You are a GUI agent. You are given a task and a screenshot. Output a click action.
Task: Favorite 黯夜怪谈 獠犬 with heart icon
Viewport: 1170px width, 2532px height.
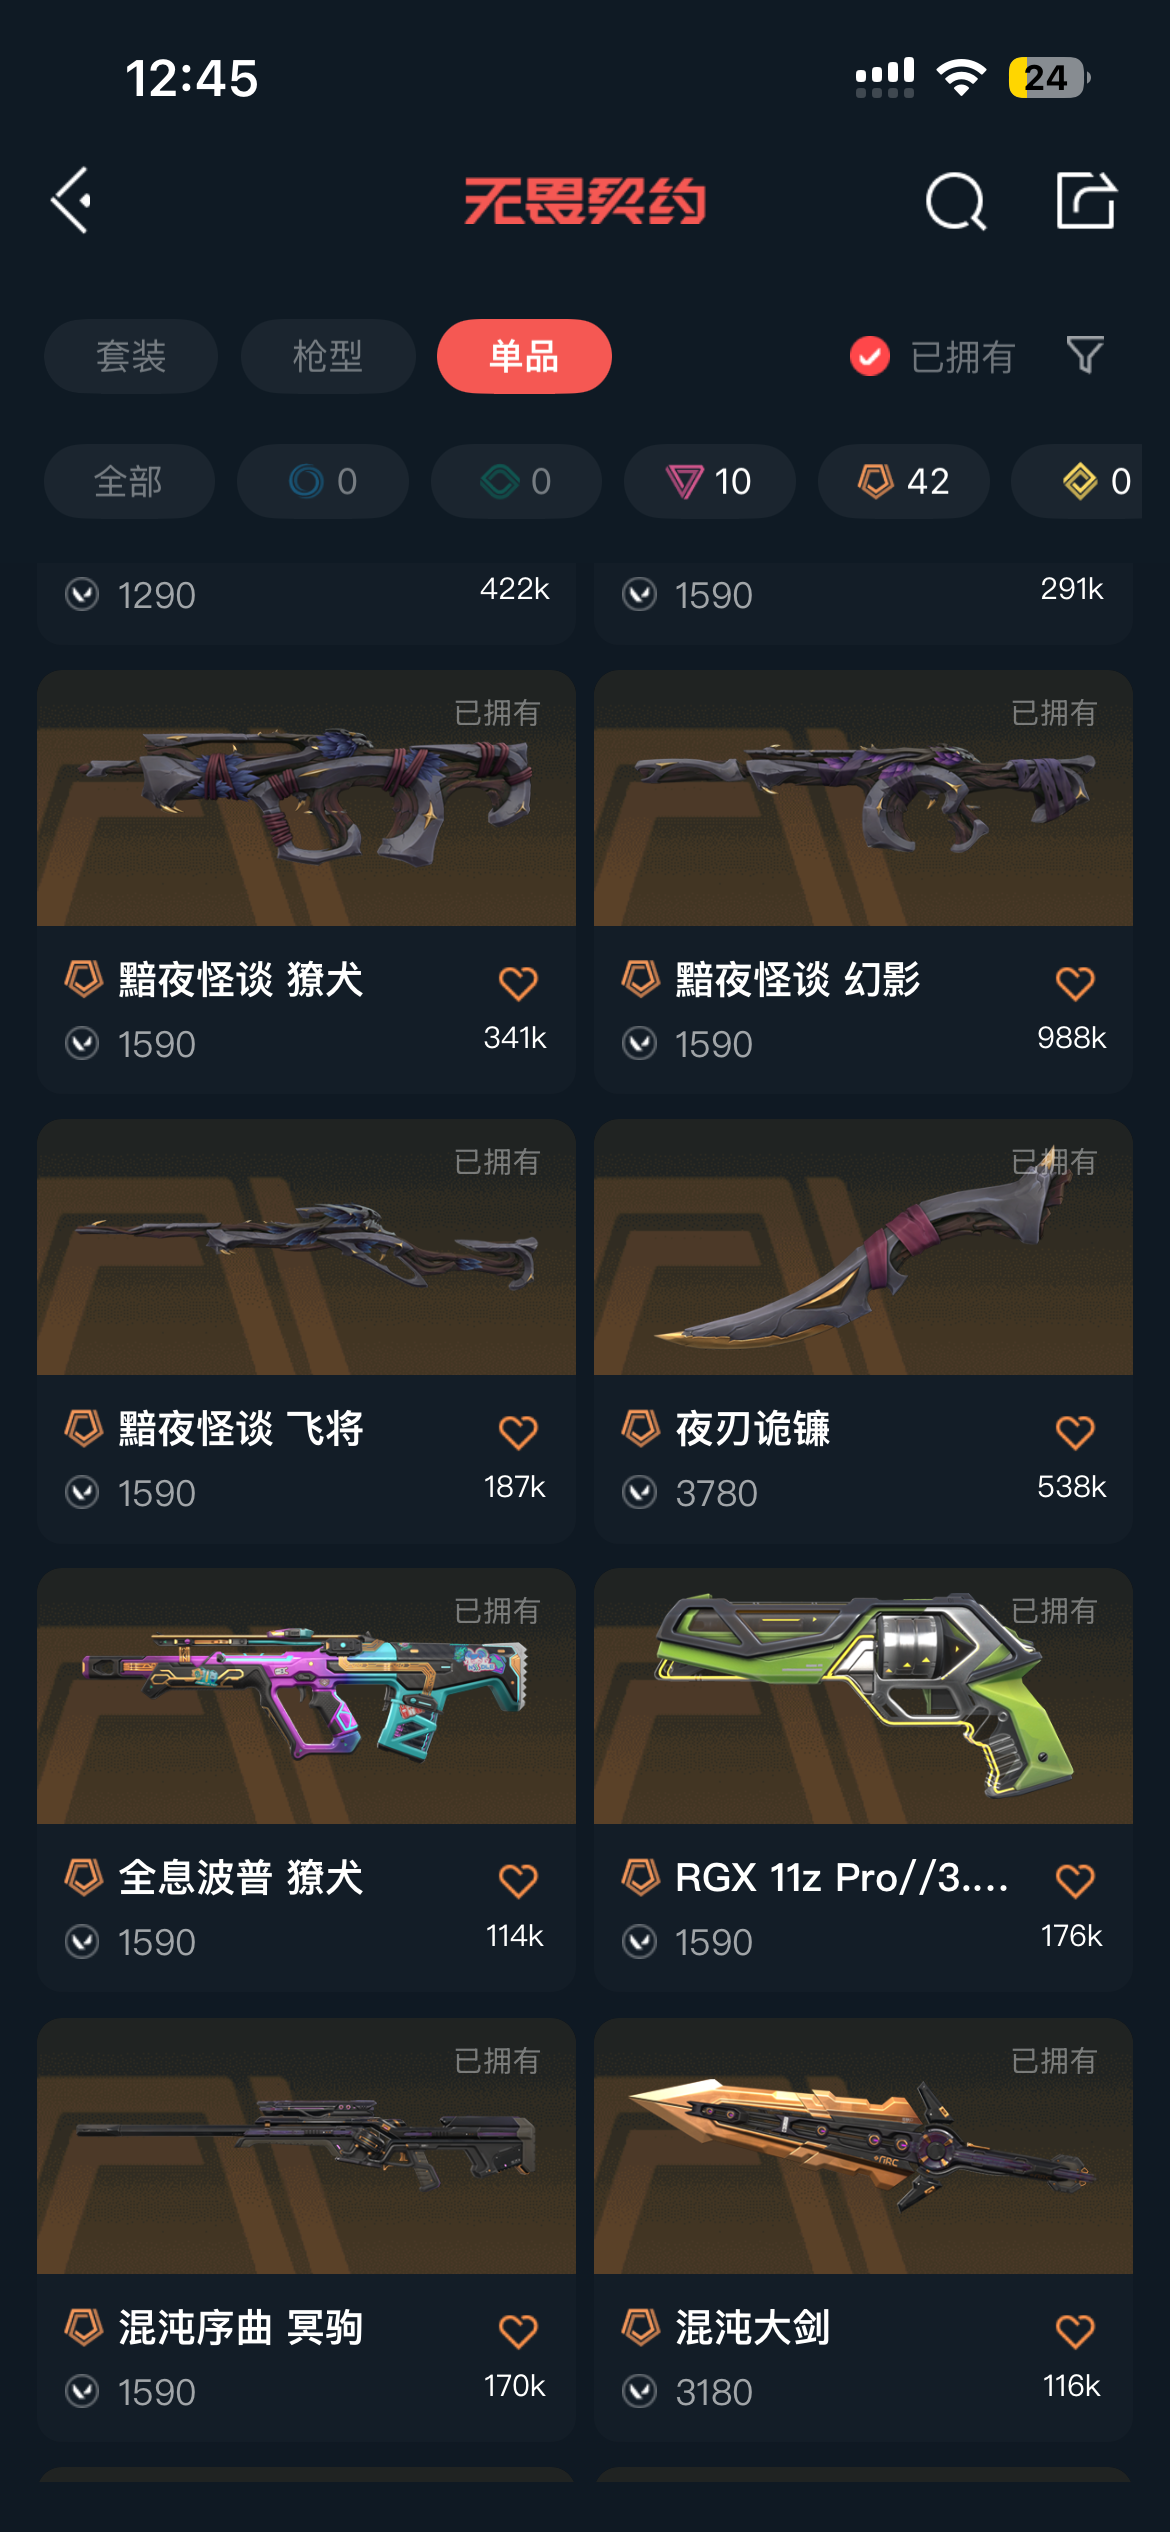pos(518,983)
